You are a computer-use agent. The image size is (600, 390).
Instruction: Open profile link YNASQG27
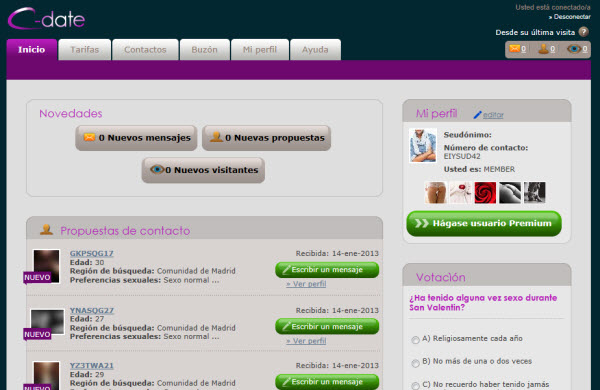pyautogui.click(x=91, y=310)
